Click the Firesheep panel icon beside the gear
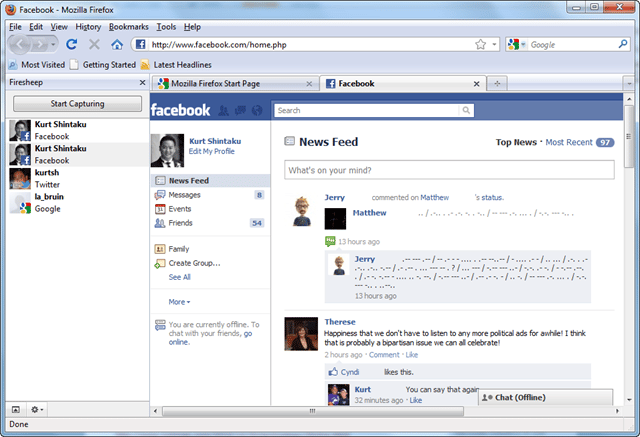Image resolution: width=640 pixels, height=437 pixels. tap(16, 409)
